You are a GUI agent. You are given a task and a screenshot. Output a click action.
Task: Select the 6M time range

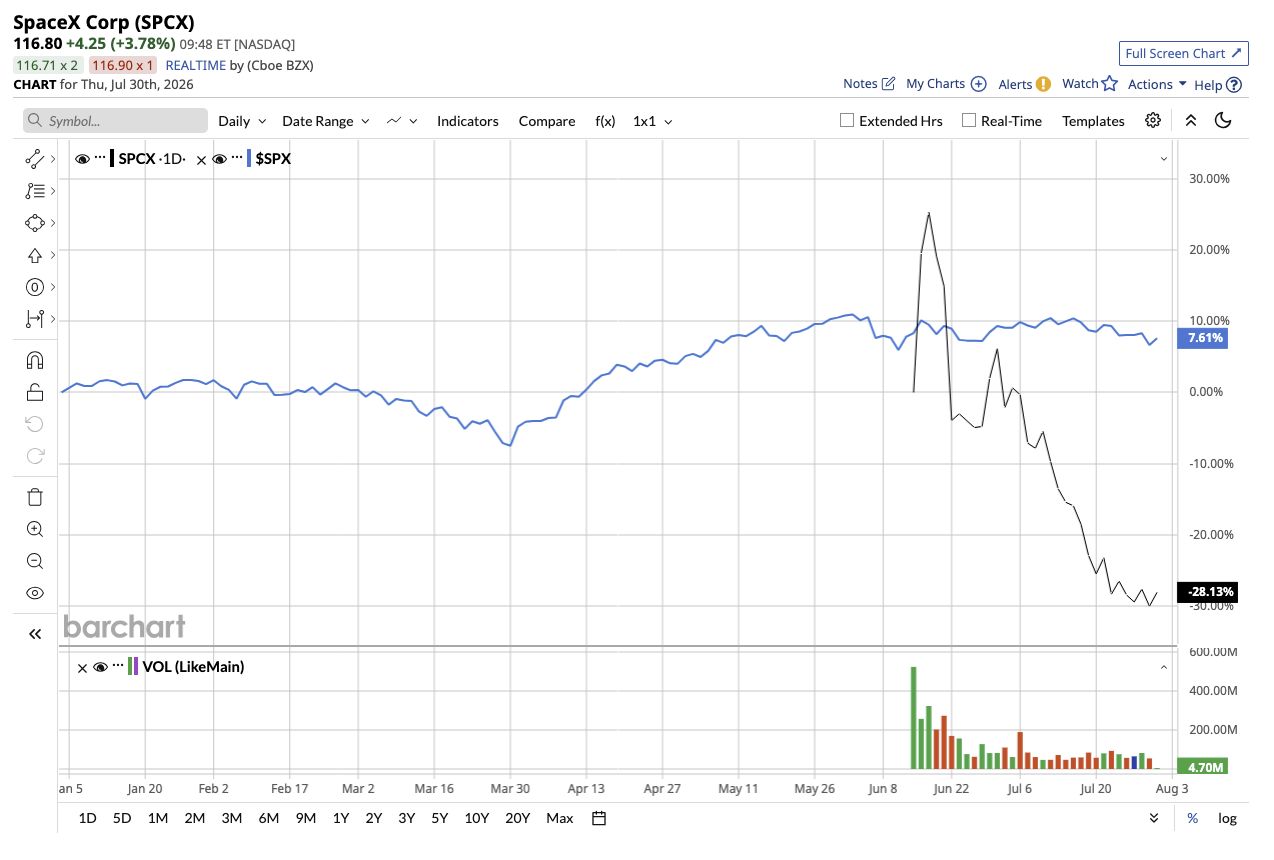[x=268, y=818]
